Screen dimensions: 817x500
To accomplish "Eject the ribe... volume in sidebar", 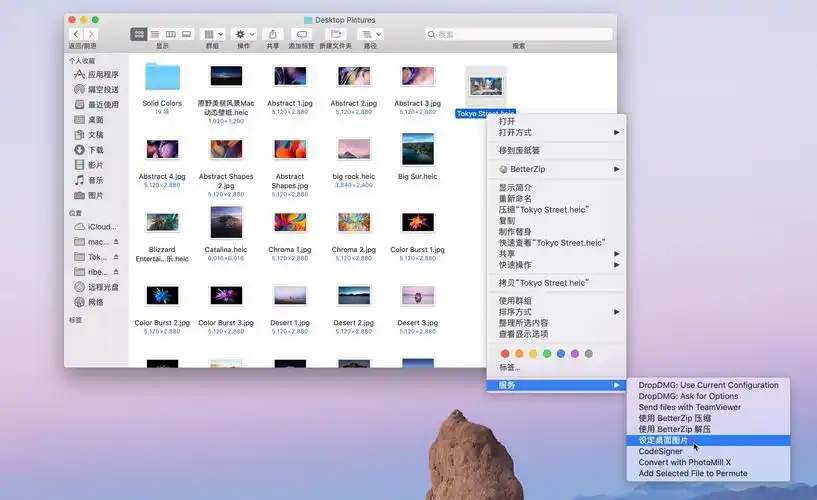I will [x=115, y=272].
